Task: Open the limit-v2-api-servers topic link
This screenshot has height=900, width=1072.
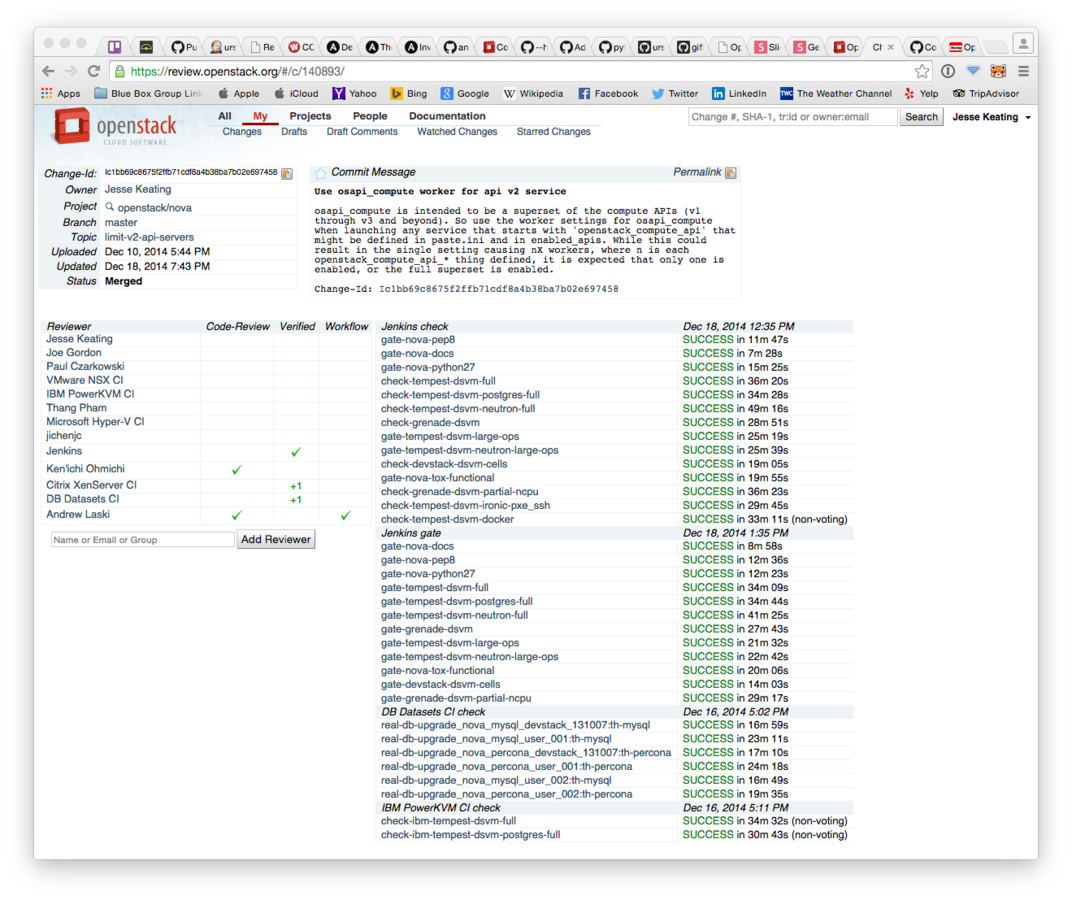Action: coord(149,237)
